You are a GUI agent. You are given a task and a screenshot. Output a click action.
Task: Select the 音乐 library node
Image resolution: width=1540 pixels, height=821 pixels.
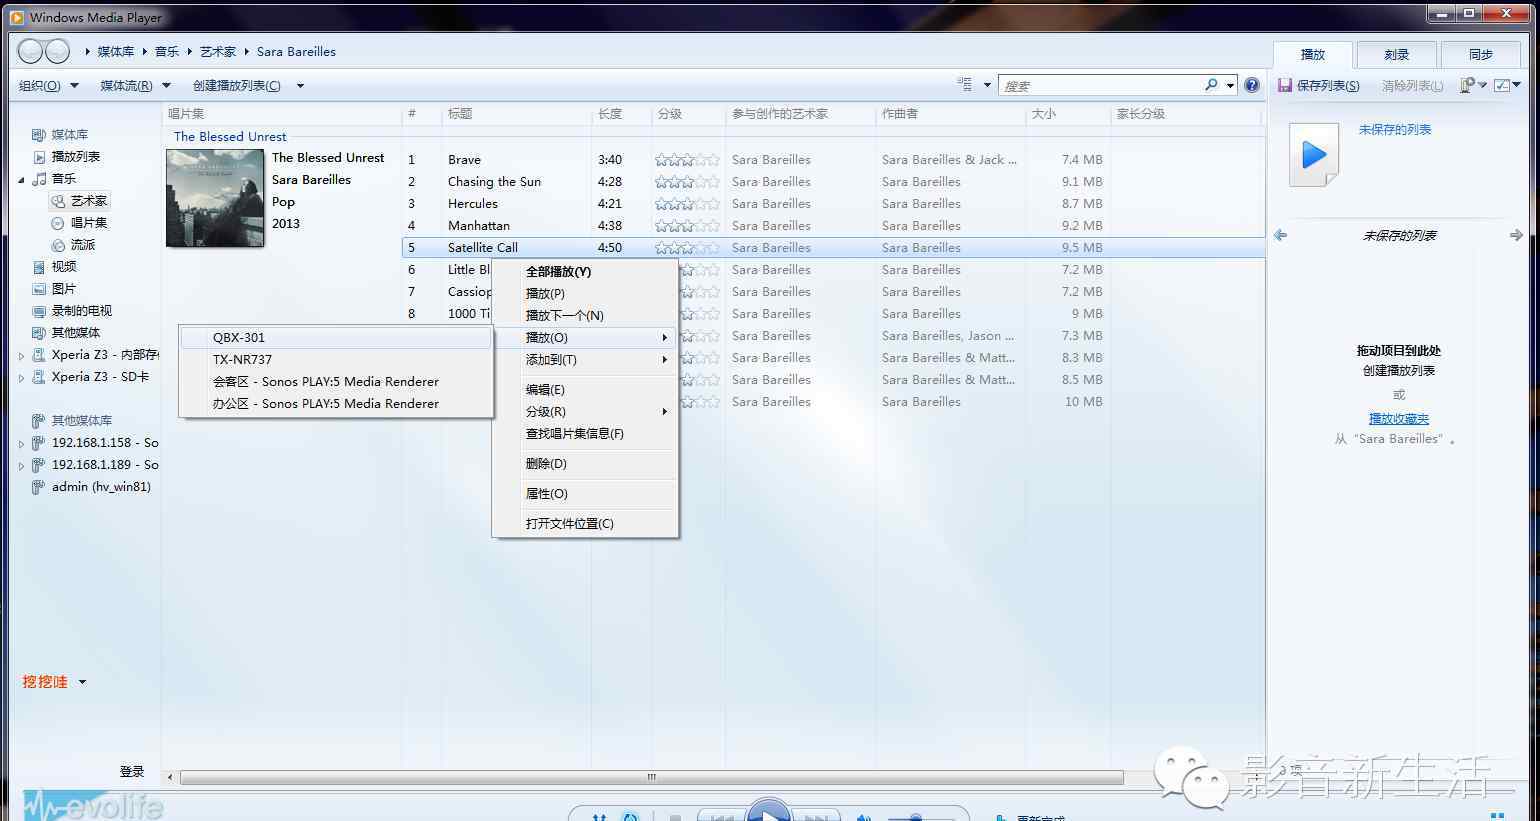(x=54, y=178)
